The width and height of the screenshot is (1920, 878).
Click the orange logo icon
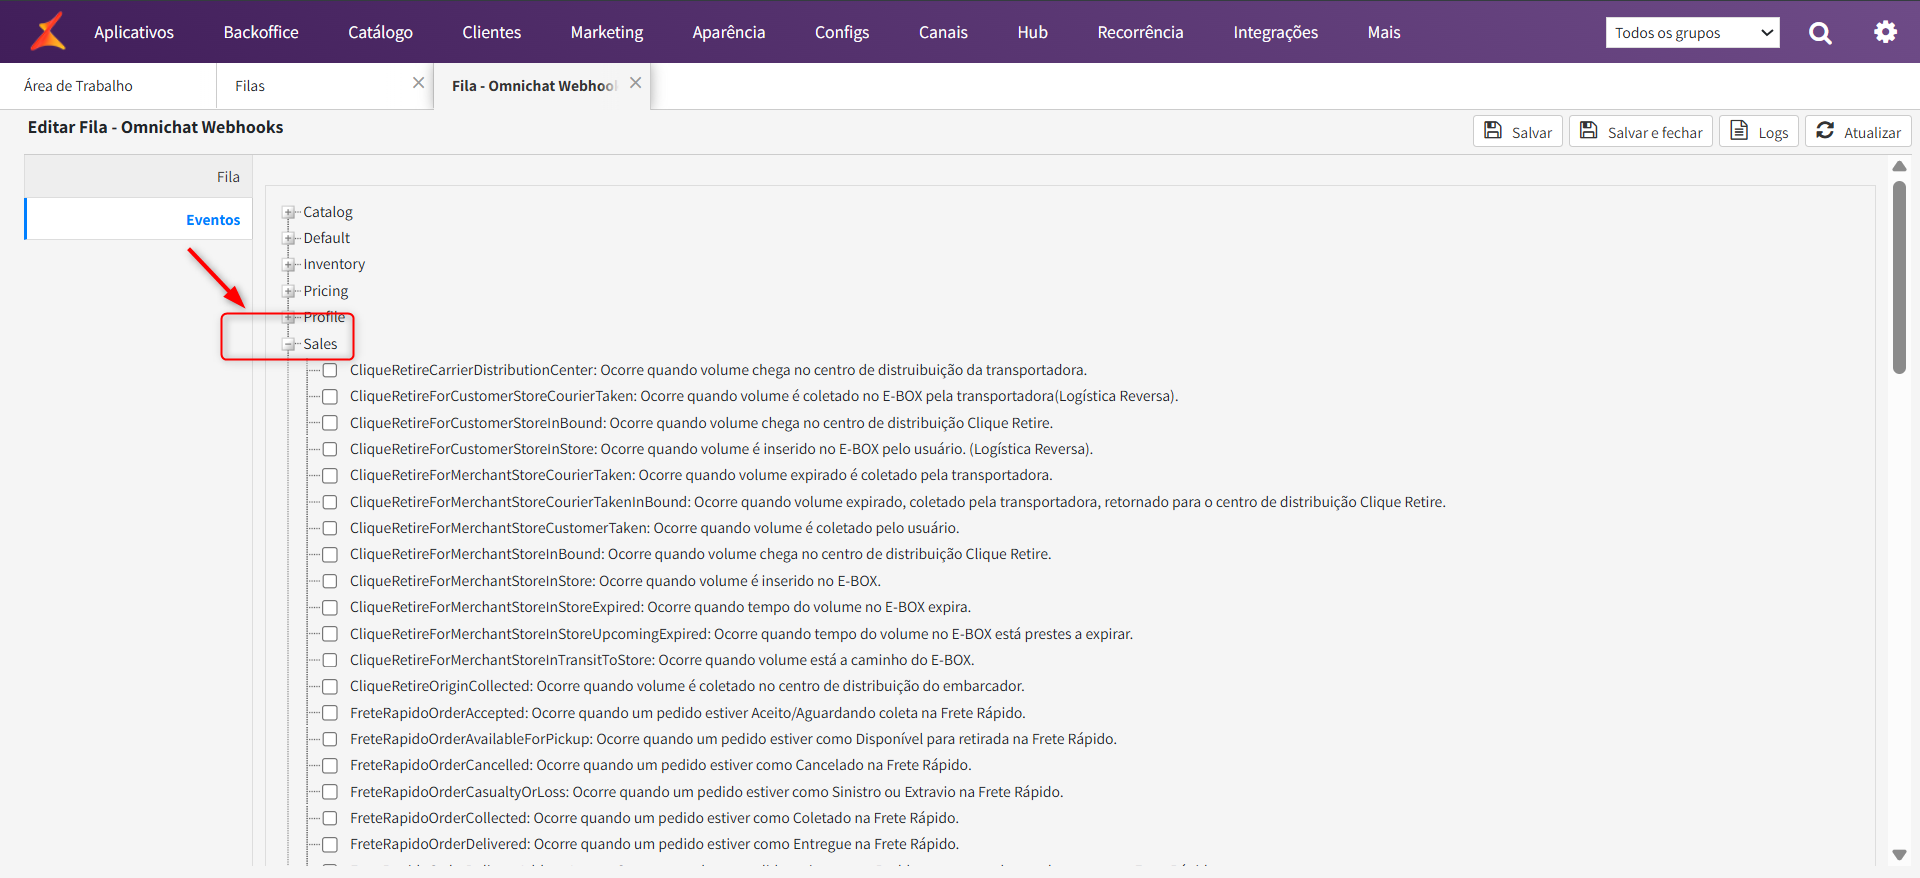coord(47,32)
